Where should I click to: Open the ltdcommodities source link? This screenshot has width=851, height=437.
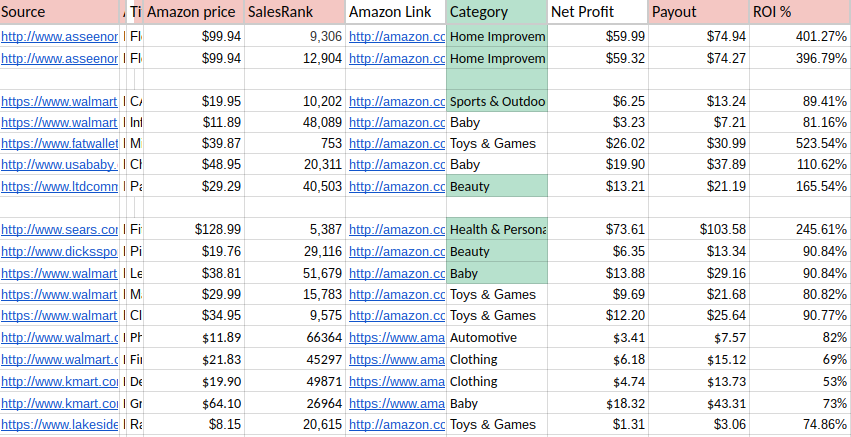coord(60,186)
